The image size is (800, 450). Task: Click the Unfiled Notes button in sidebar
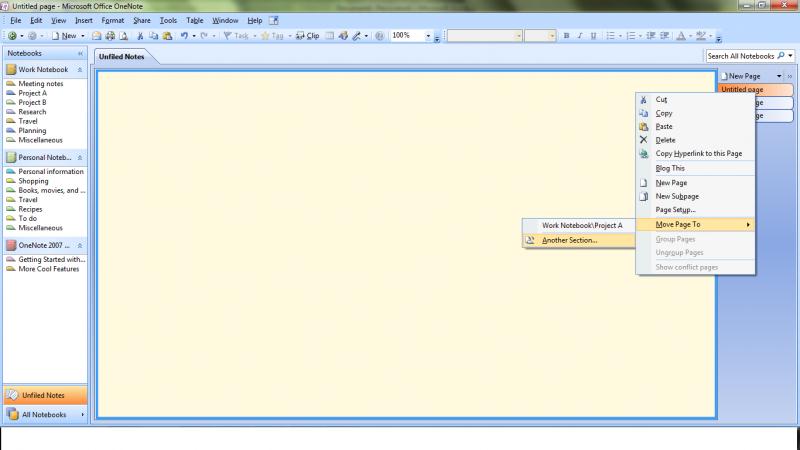click(44, 395)
